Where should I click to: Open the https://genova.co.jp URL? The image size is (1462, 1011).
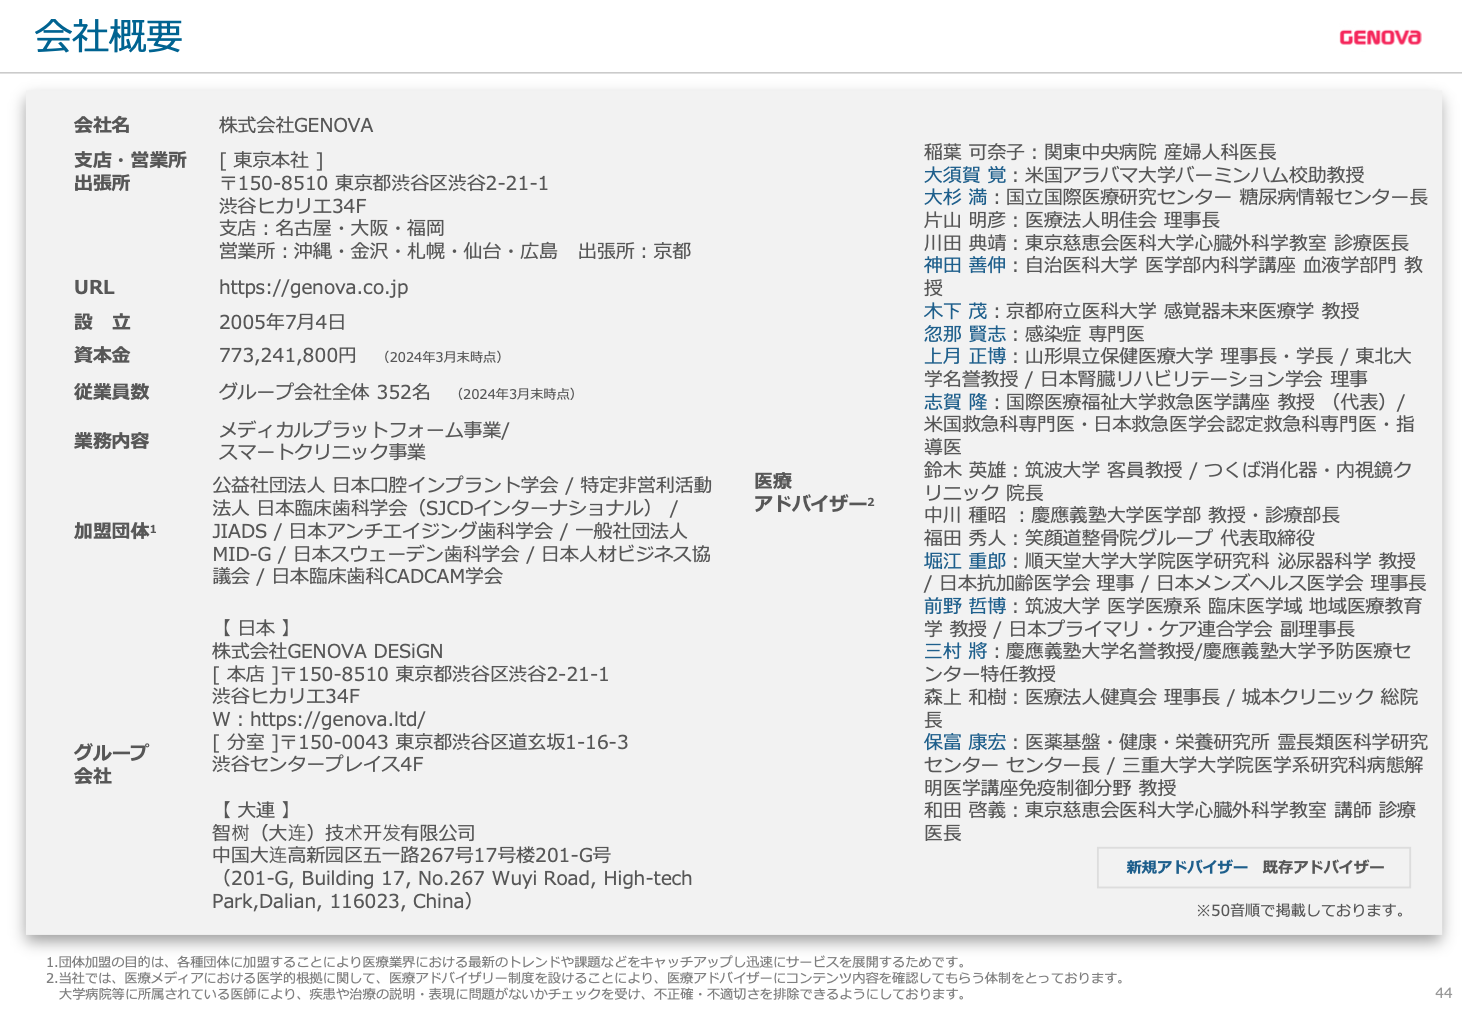coord(313,287)
